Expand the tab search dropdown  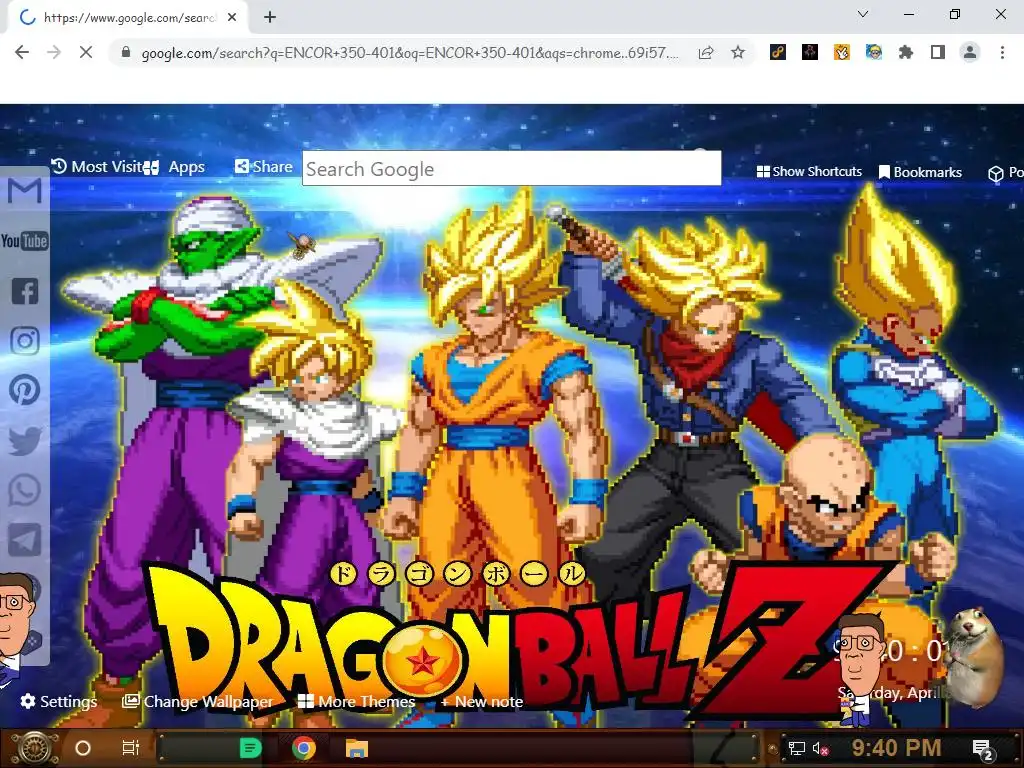(863, 14)
